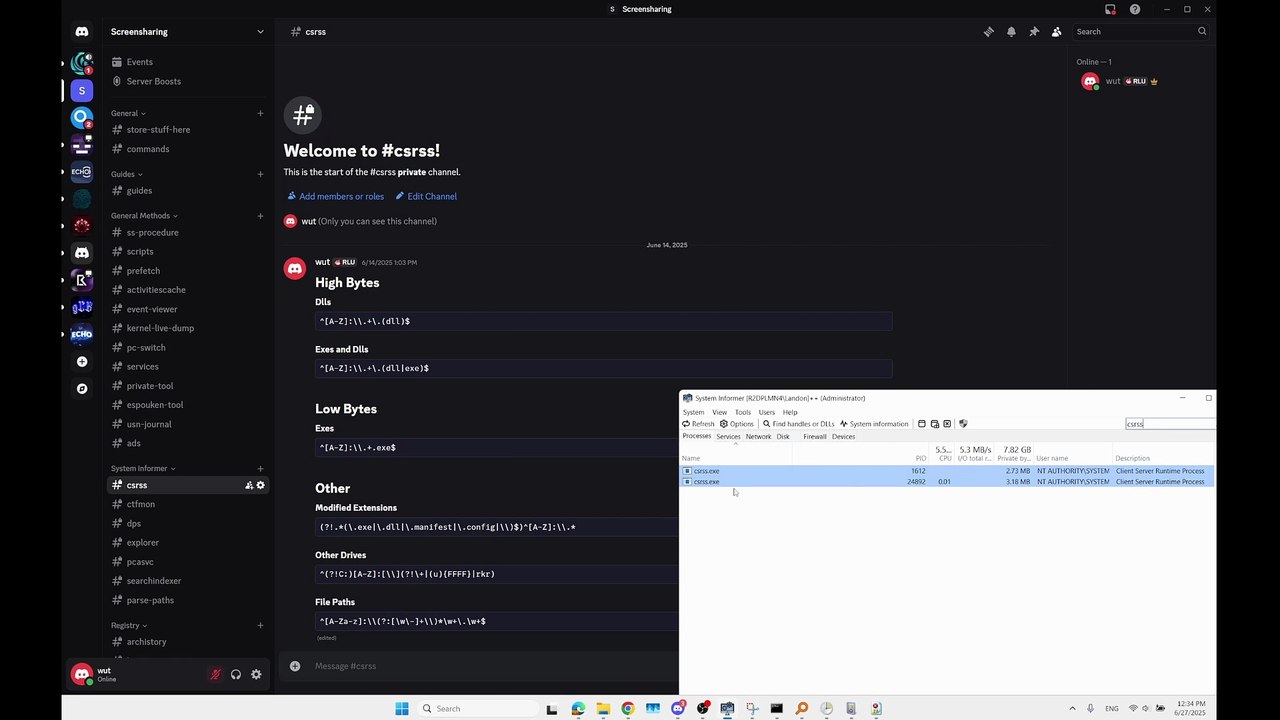
Task: Click the Message #csrss input field
Action: click(x=492, y=666)
